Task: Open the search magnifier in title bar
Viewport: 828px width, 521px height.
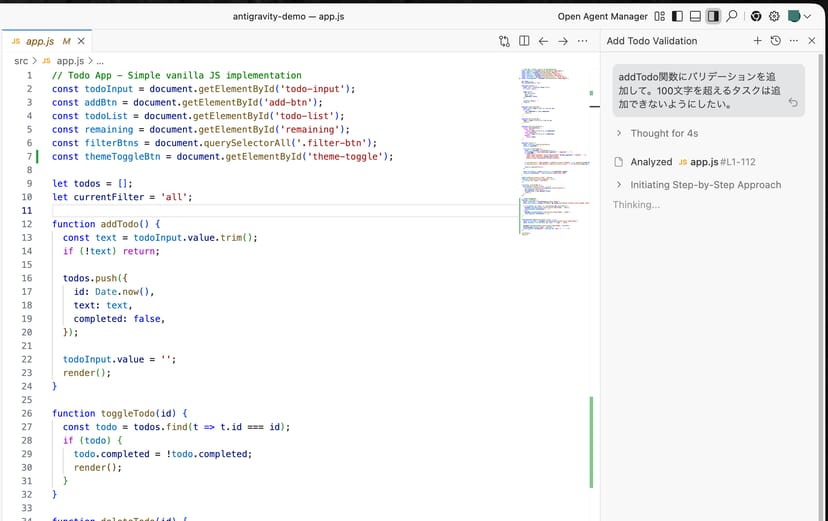Action: [732, 16]
